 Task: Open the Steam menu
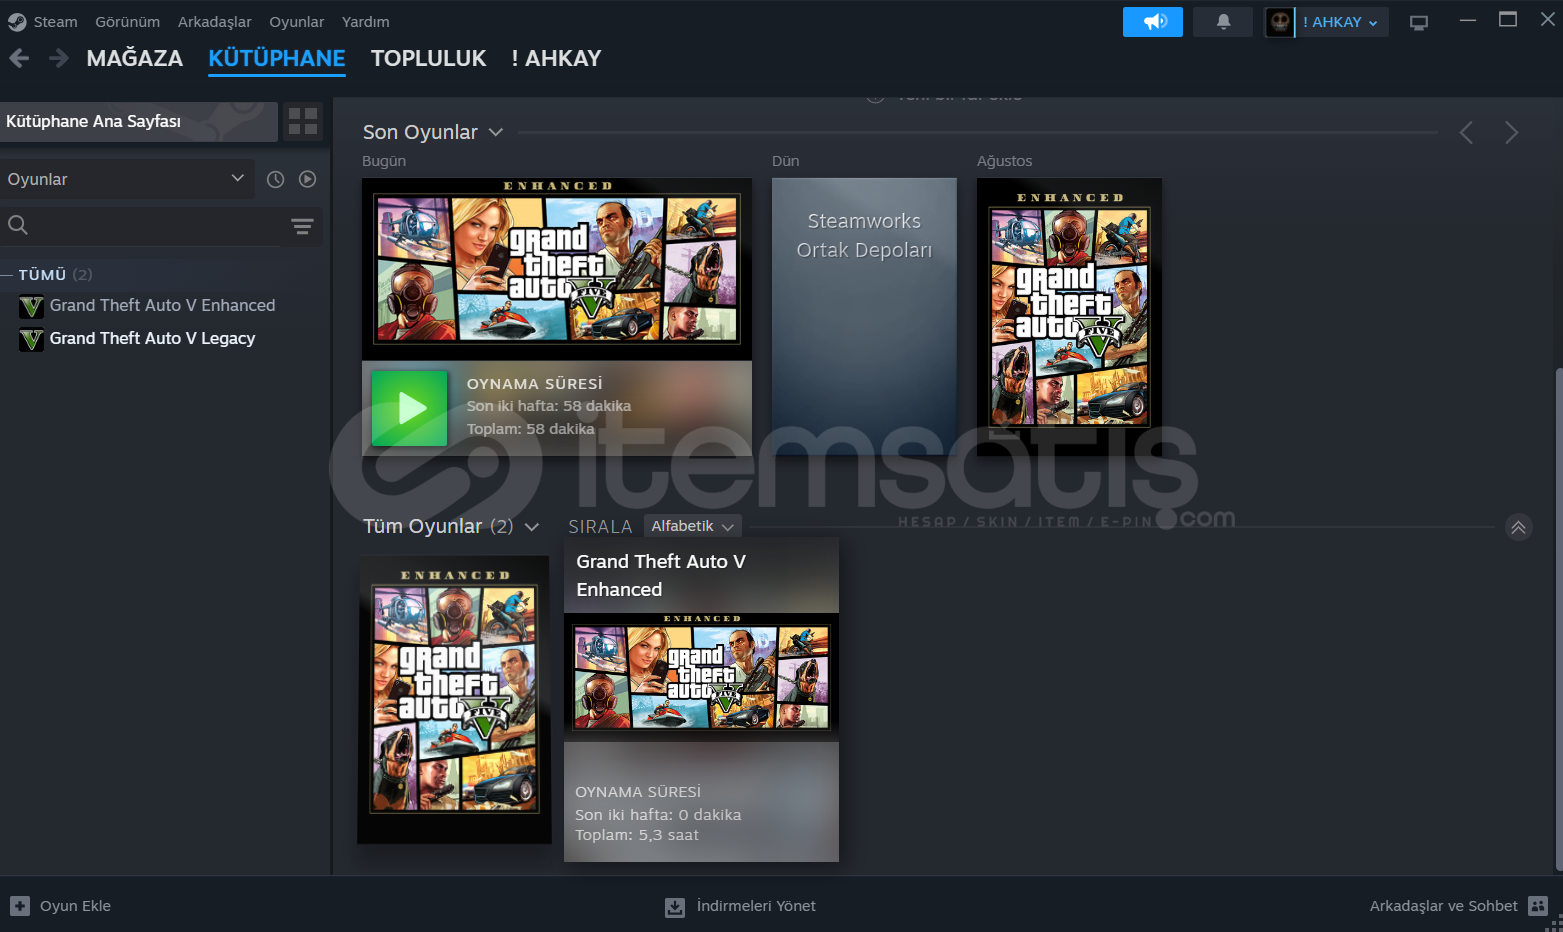coord(55,22)
